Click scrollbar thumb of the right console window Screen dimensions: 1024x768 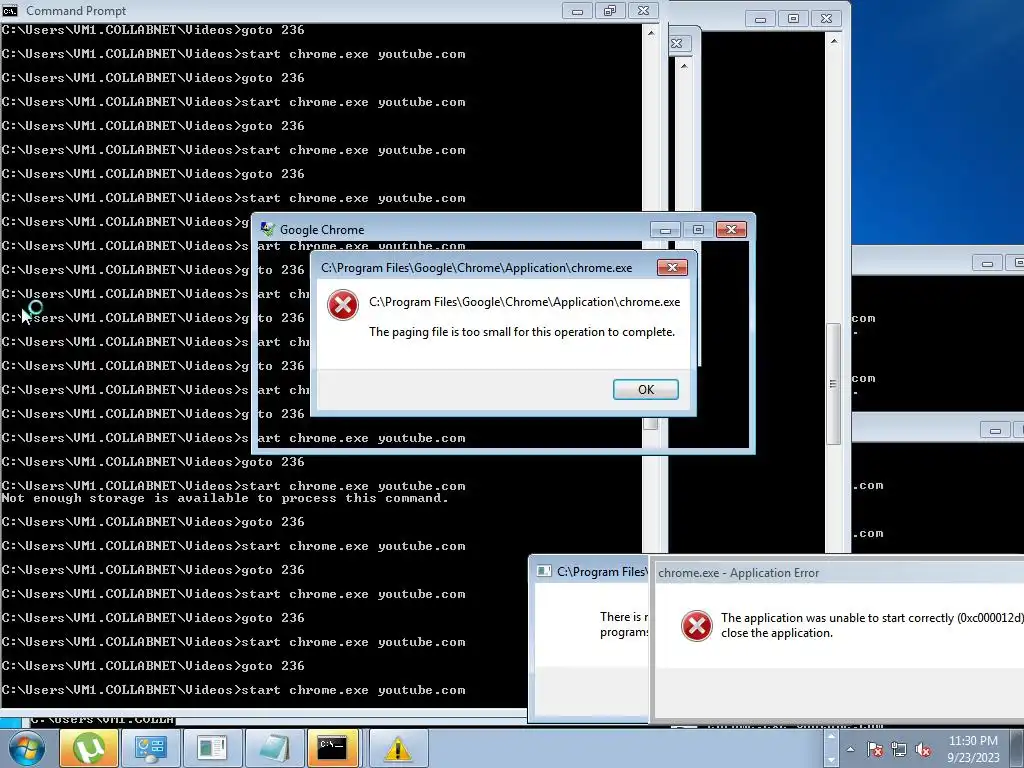[x=833, y=384]
